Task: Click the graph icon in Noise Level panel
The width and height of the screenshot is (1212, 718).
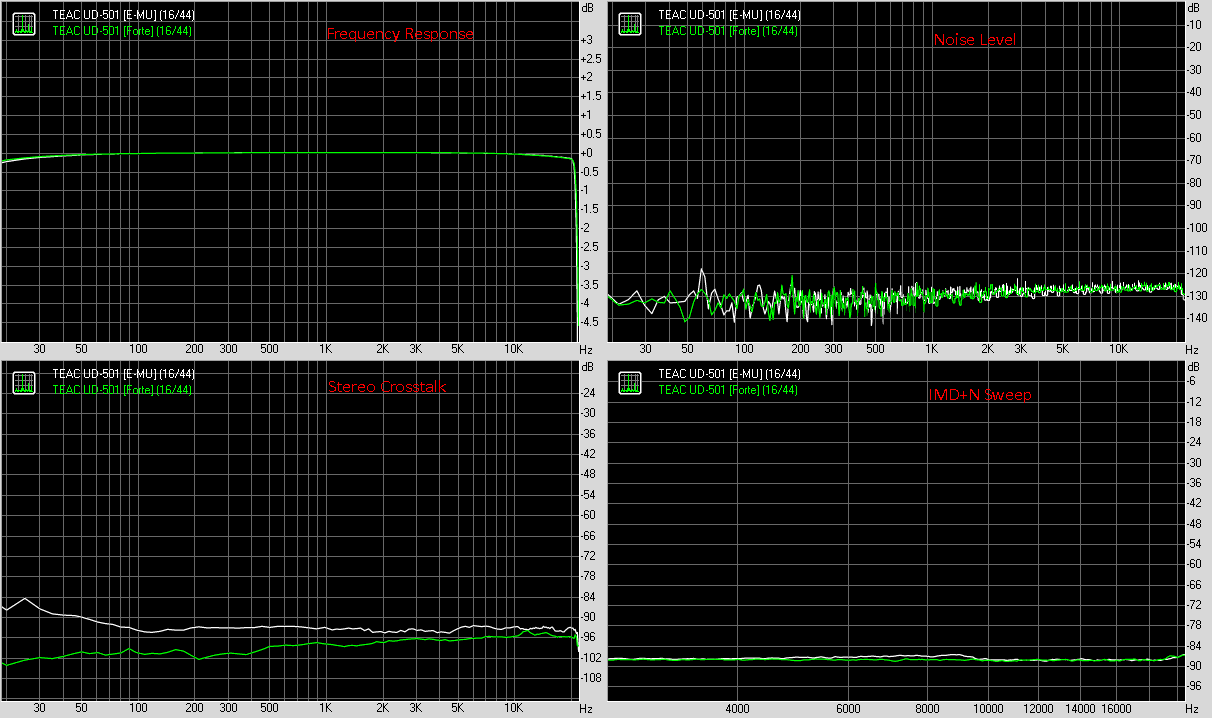Action: pos(630,23)
